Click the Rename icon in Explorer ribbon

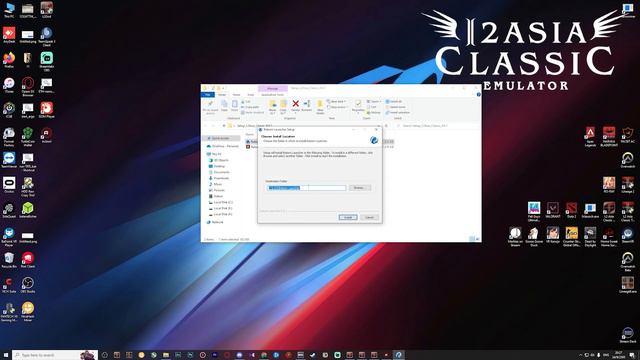[307, 106]
